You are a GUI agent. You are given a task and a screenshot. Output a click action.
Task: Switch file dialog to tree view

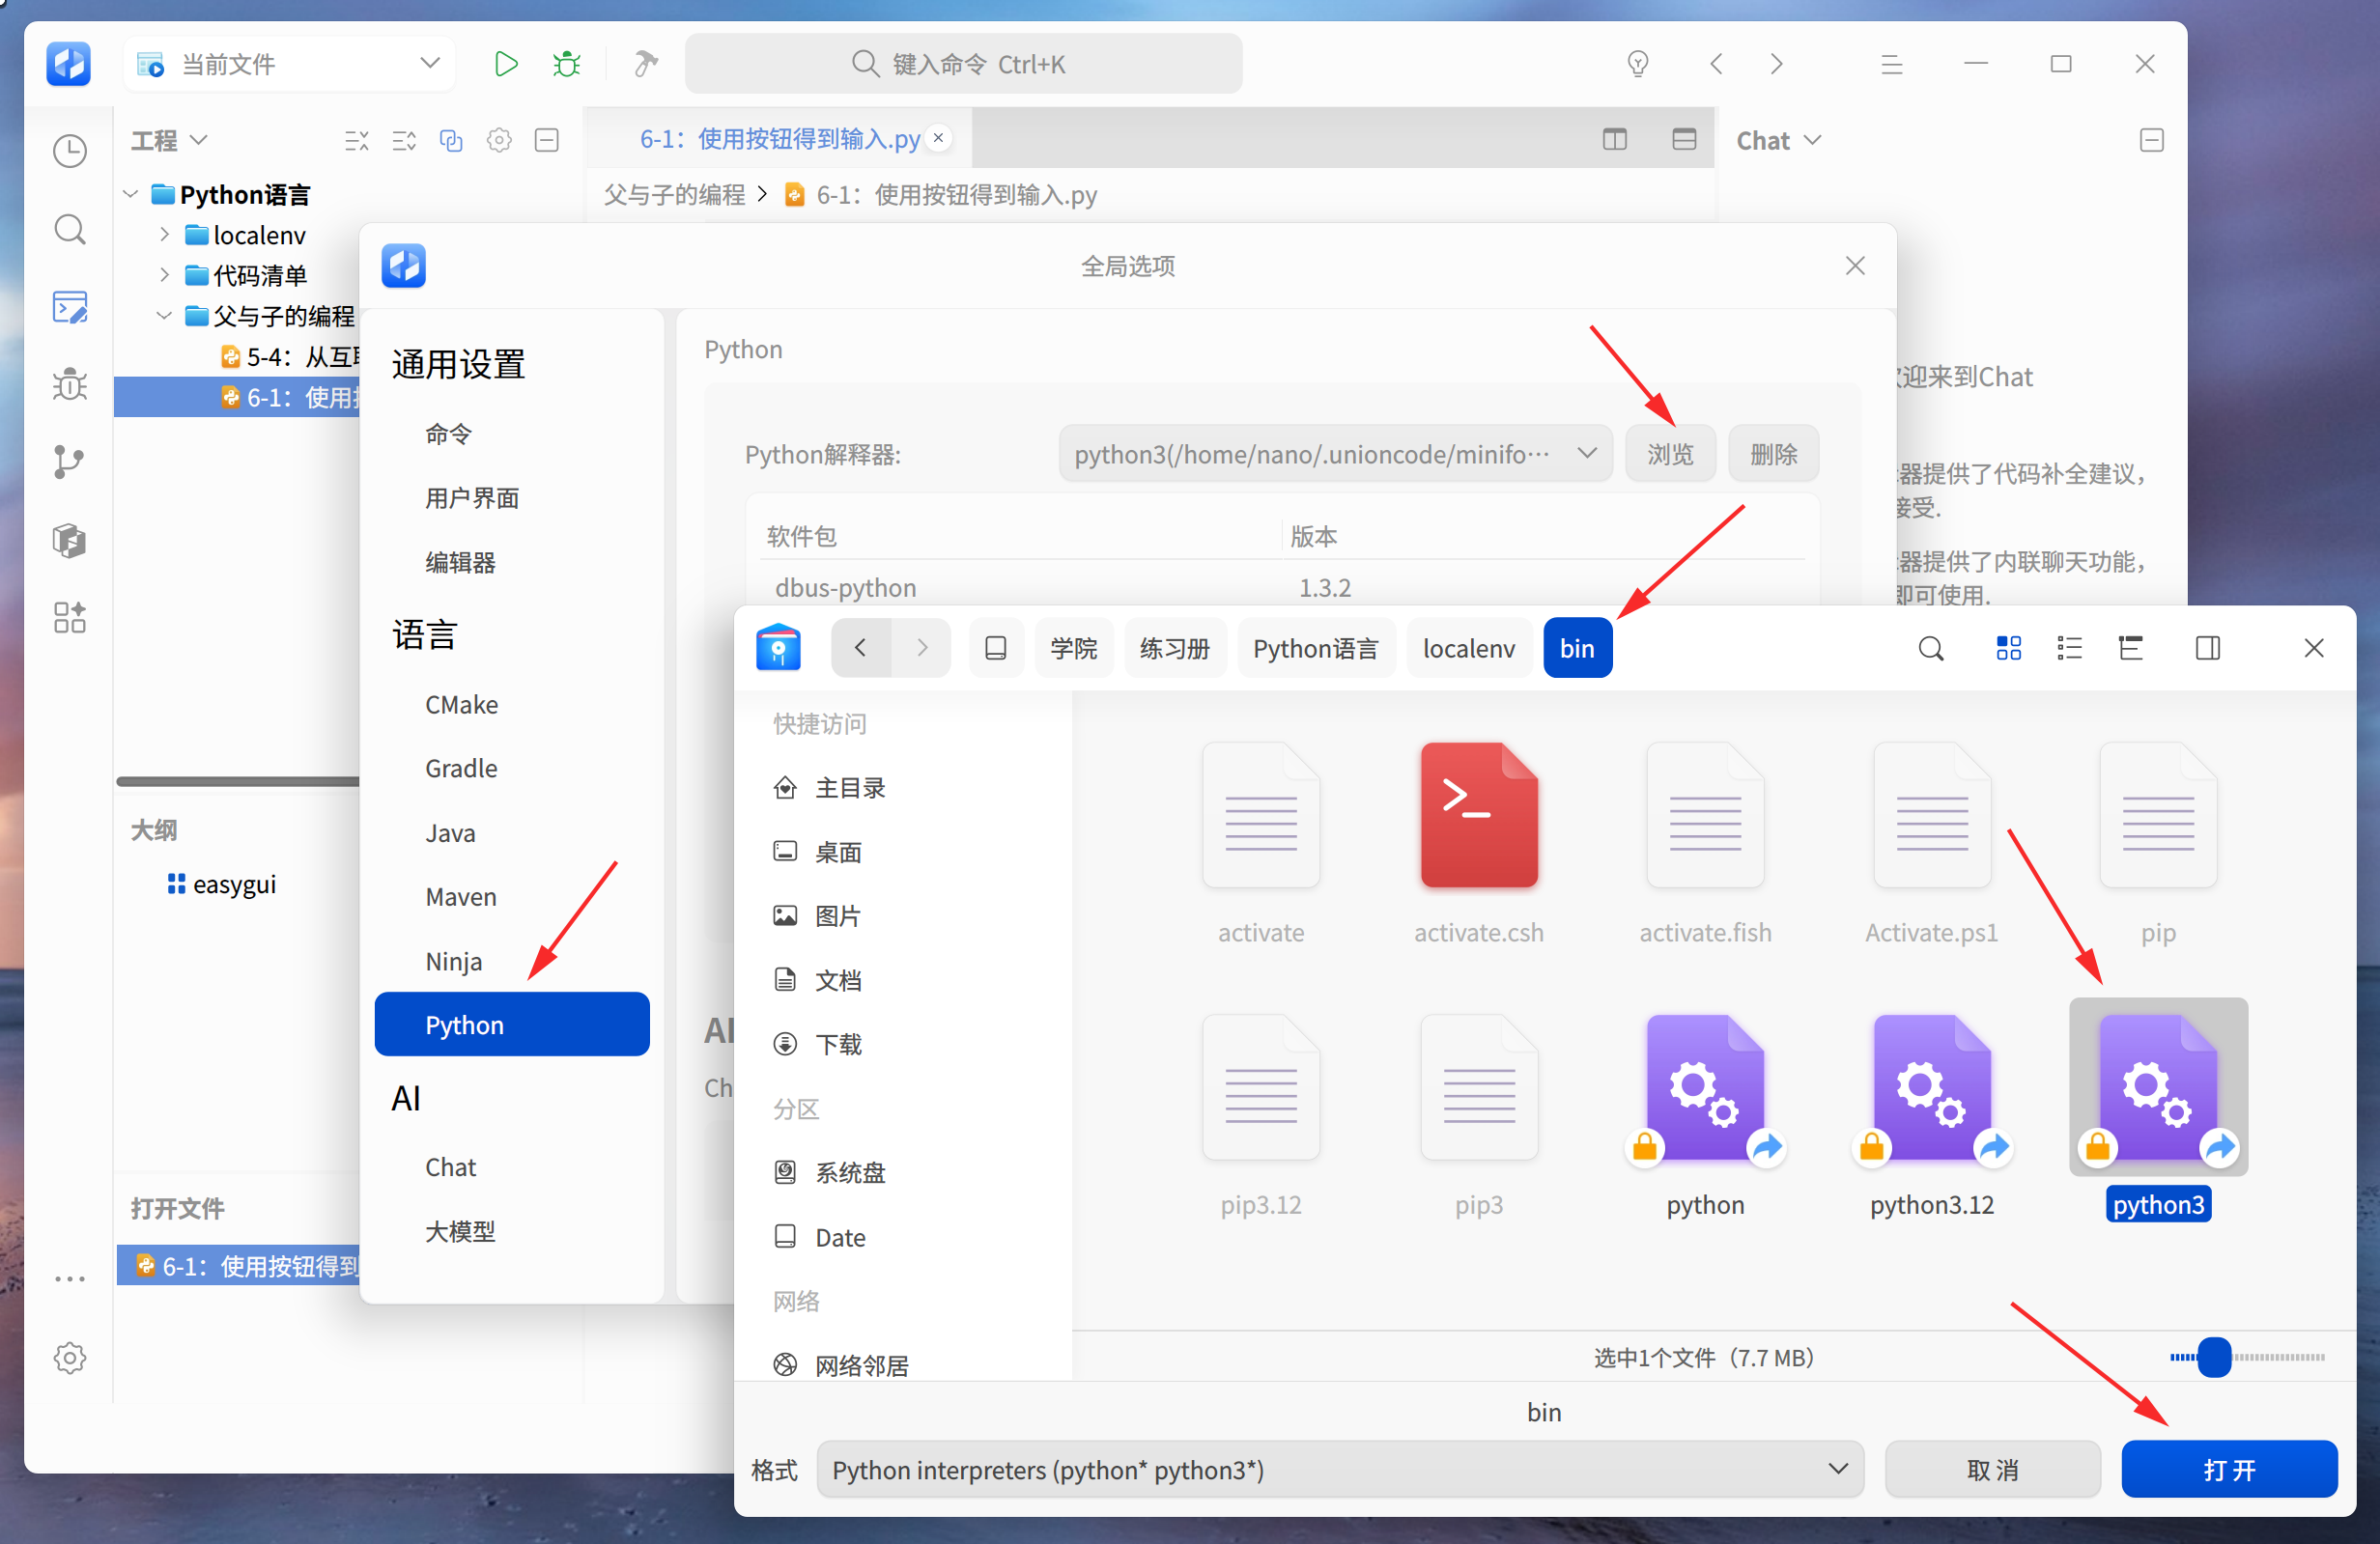pyautogui.click(x=2130, y=648)
